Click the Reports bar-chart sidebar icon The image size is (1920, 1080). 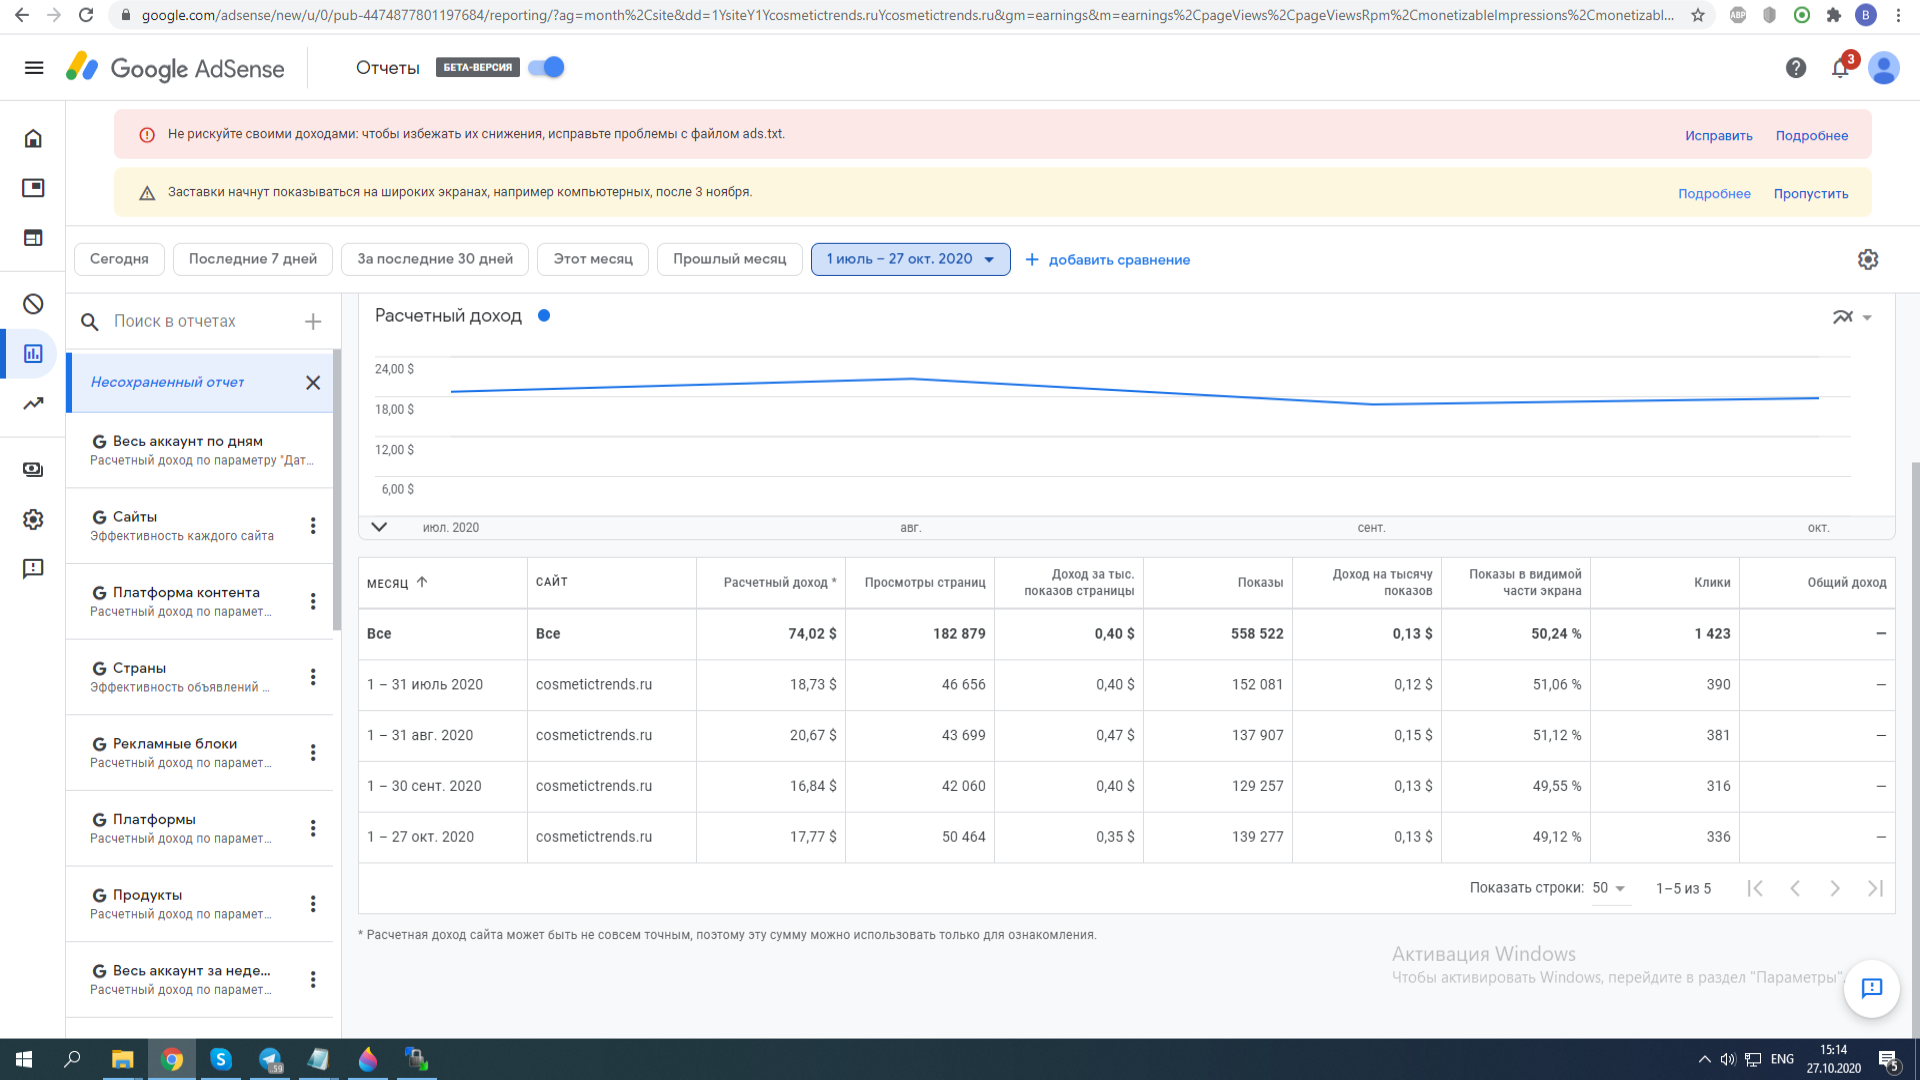(33, 354)
